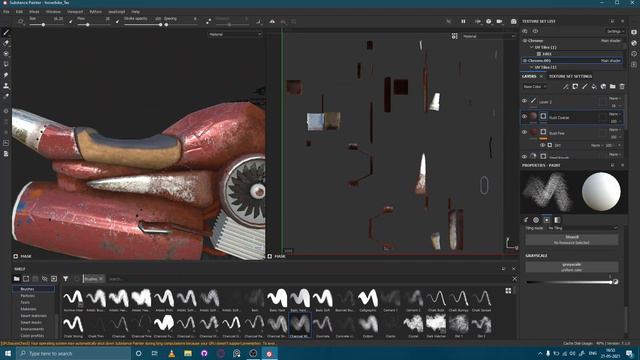
Task: Open the 2D viewport Material dropdown
Action: coord(489,36)
